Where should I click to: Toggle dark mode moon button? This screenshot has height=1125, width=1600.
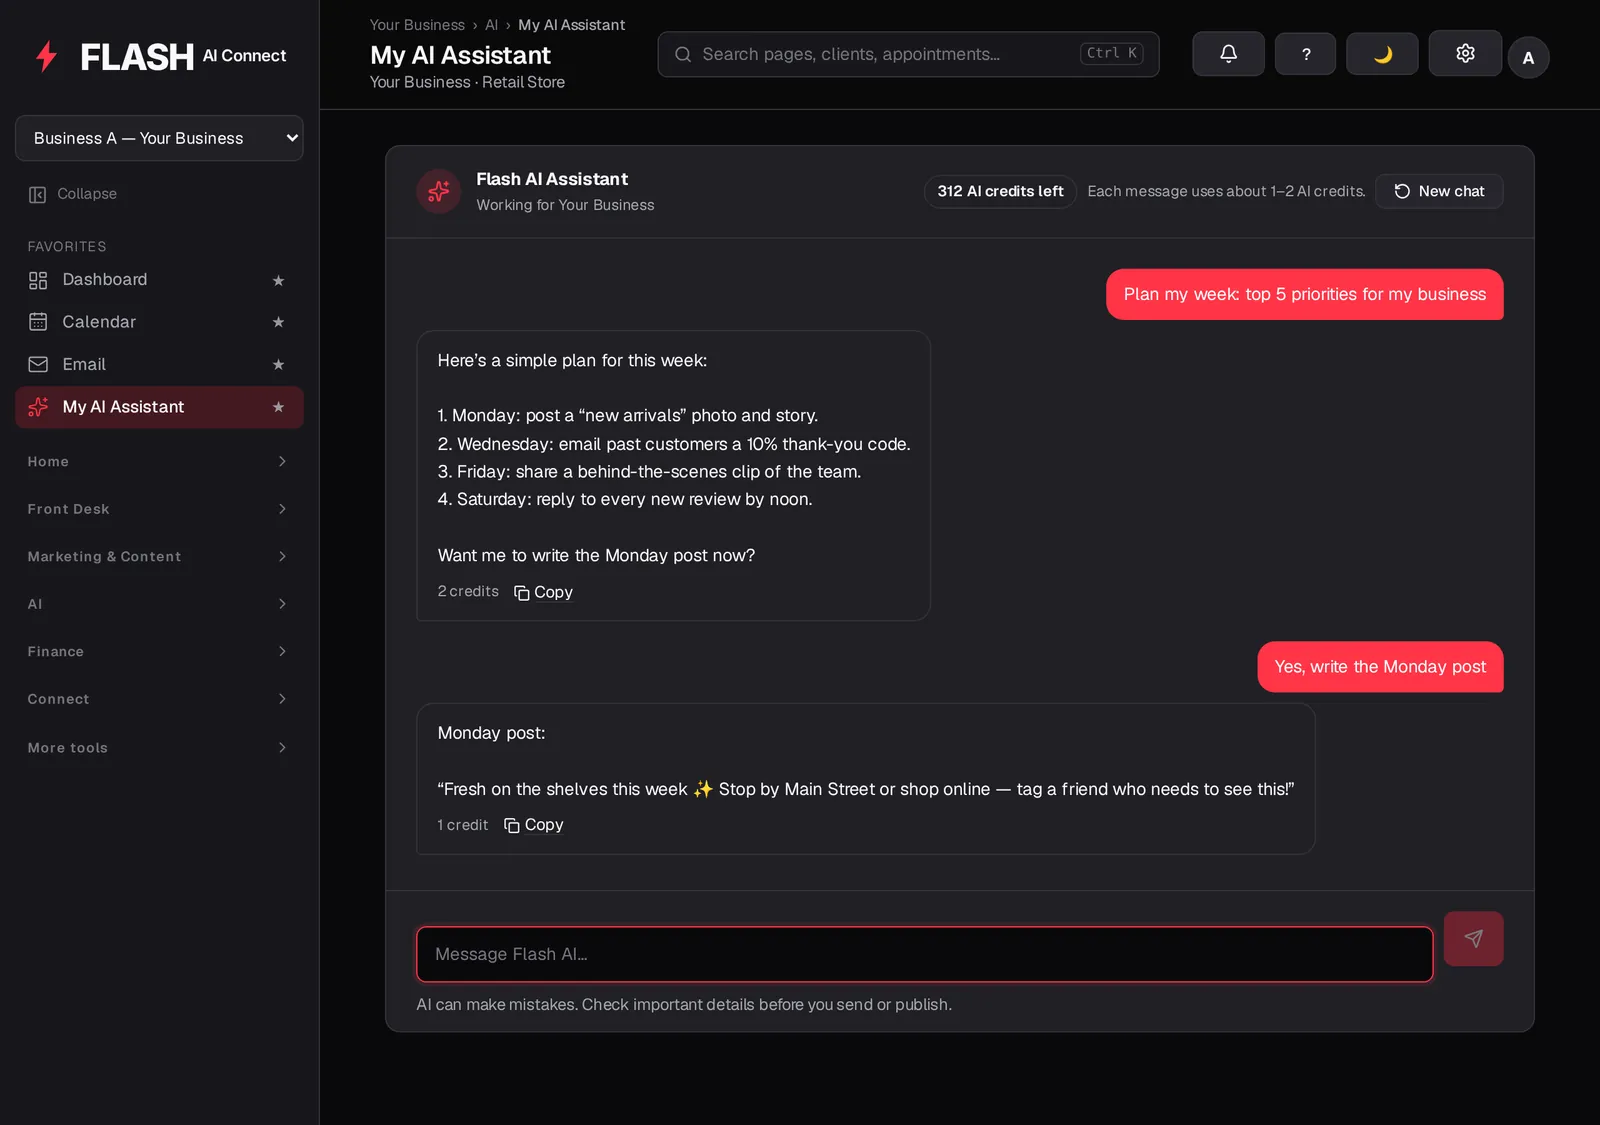pyautogui.click(x=1382, y=54)
